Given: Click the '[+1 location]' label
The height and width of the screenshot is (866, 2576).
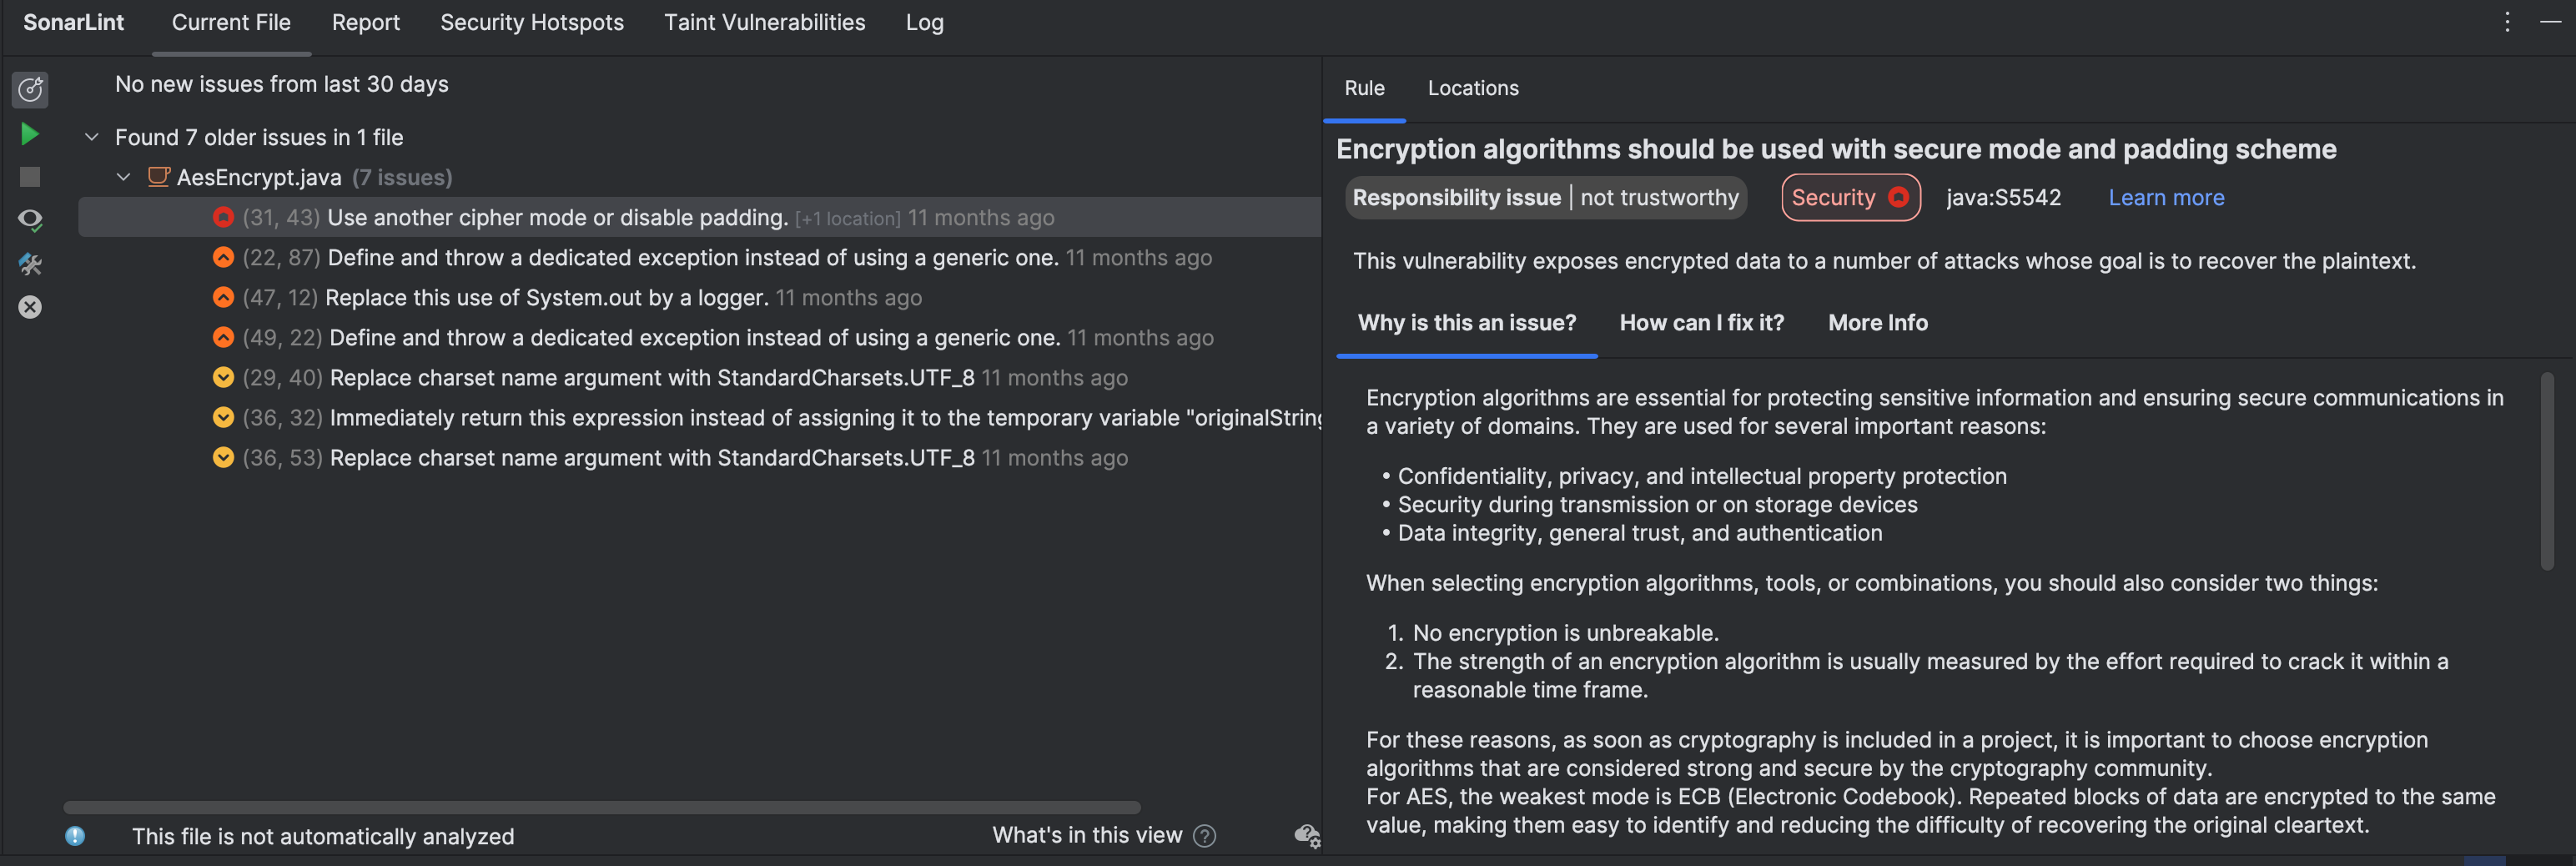Looking at the screenshot, I should (847, 219).
